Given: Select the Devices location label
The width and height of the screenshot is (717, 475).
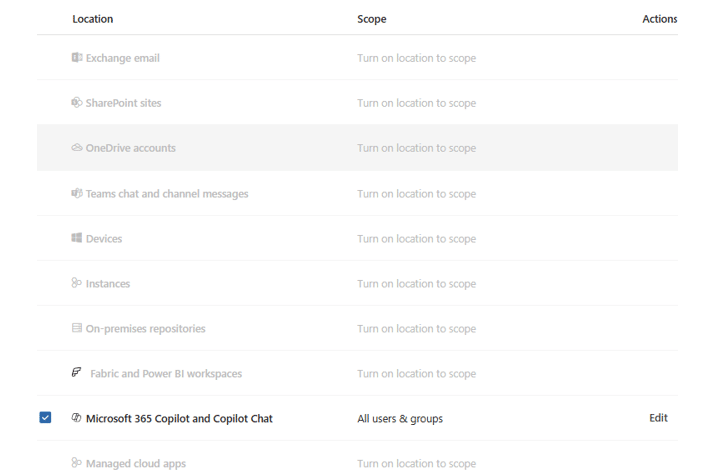Looking at the screenshot, I should (104, 239).
